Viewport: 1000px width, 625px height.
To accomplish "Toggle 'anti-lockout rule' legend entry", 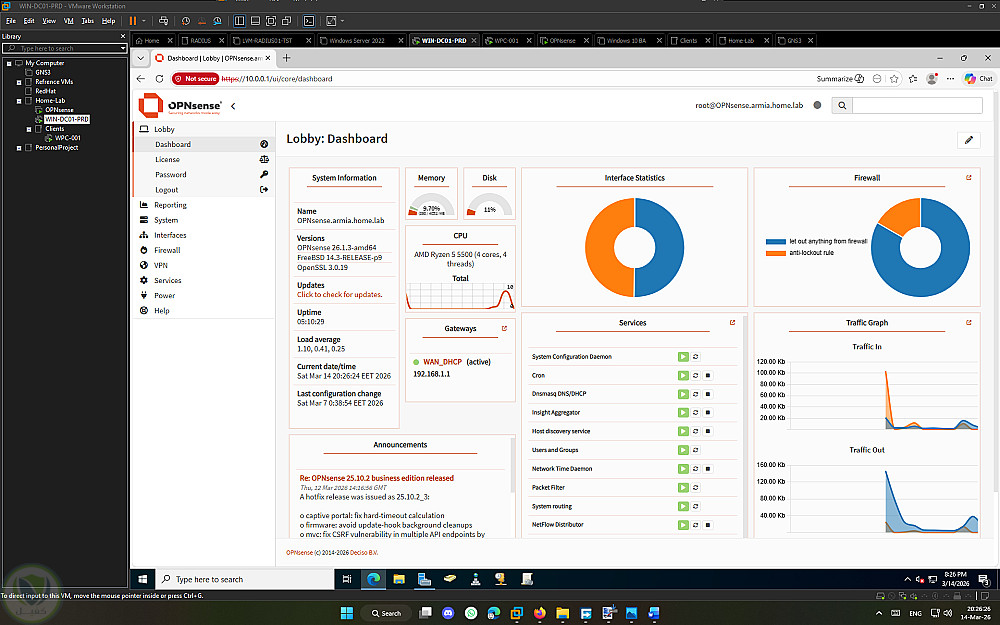I will pos(800,253).
